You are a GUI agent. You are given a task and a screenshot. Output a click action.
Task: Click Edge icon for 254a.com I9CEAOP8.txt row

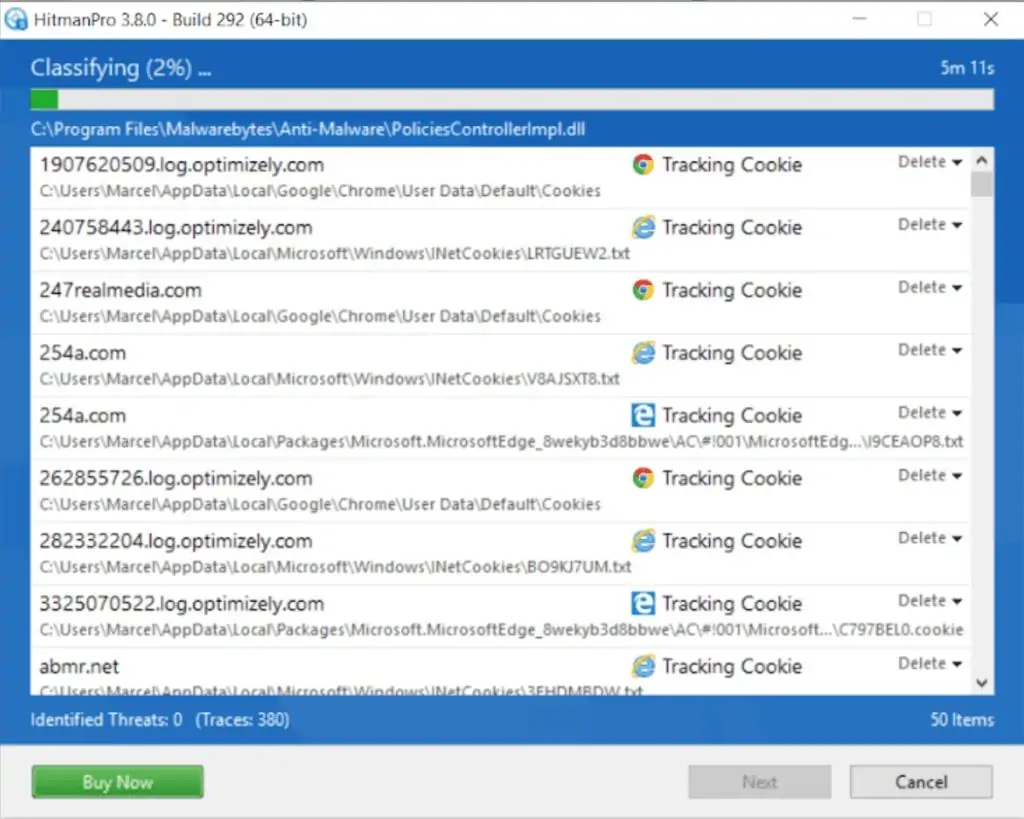[x=643, y=415]
